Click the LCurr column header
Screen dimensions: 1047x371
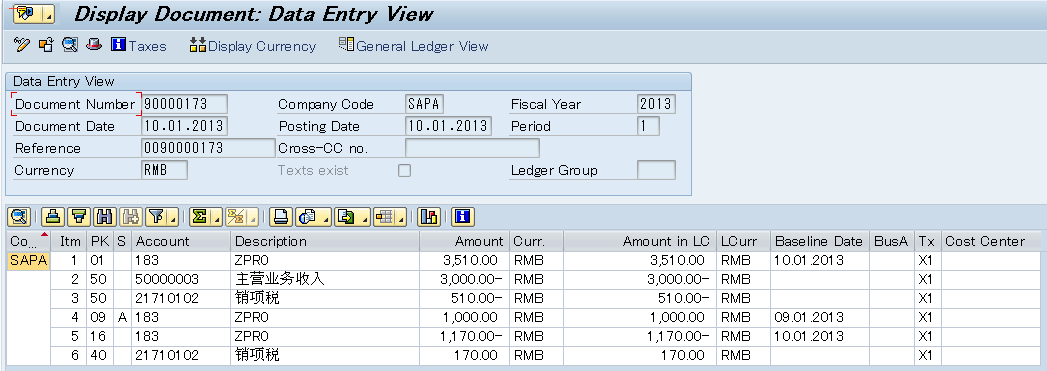(742, 242)
